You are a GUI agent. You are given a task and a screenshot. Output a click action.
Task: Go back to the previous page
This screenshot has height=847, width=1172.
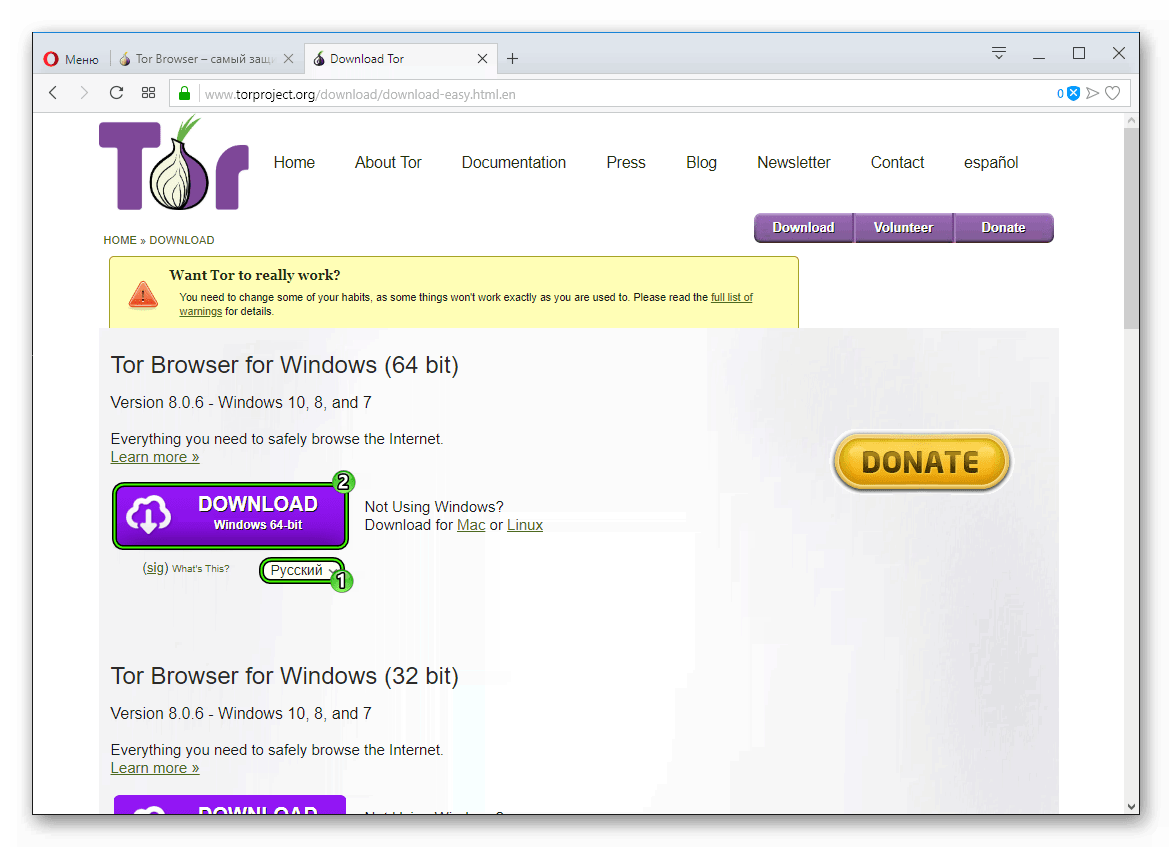[x=53, y=93]
